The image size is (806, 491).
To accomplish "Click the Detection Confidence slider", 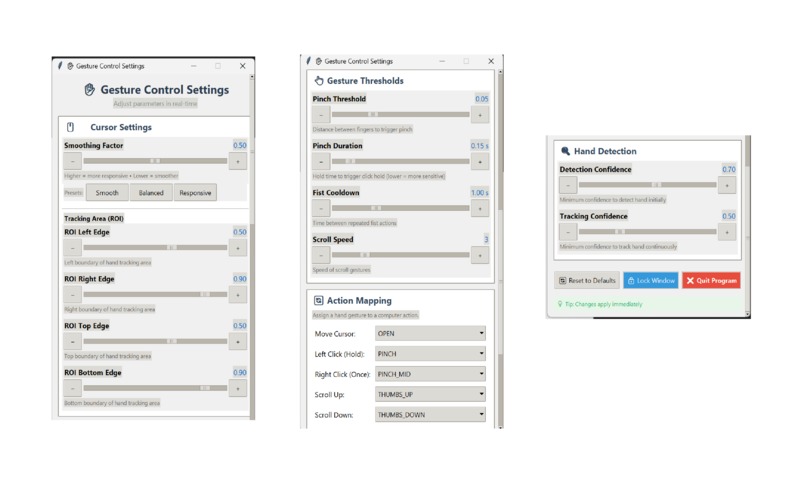I will 648,185.
